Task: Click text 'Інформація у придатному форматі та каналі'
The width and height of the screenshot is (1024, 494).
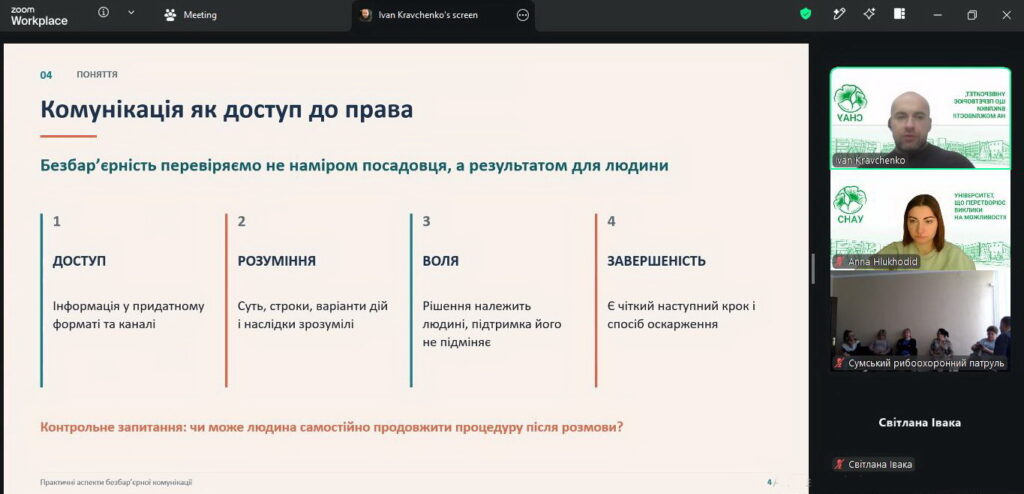Action: click(129, 315)
